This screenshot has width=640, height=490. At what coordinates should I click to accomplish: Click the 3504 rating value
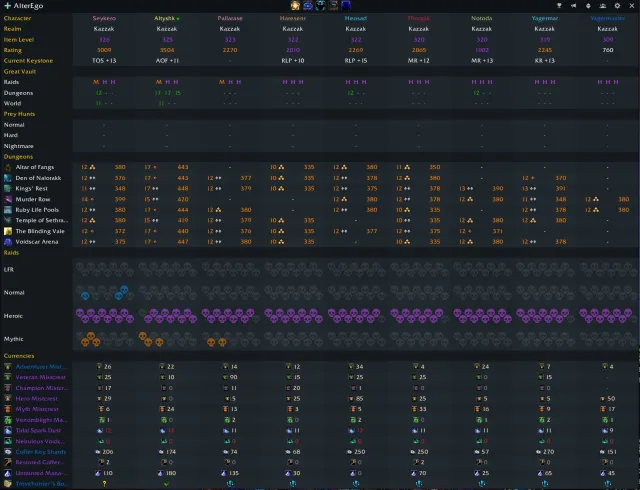click(167, 50)
